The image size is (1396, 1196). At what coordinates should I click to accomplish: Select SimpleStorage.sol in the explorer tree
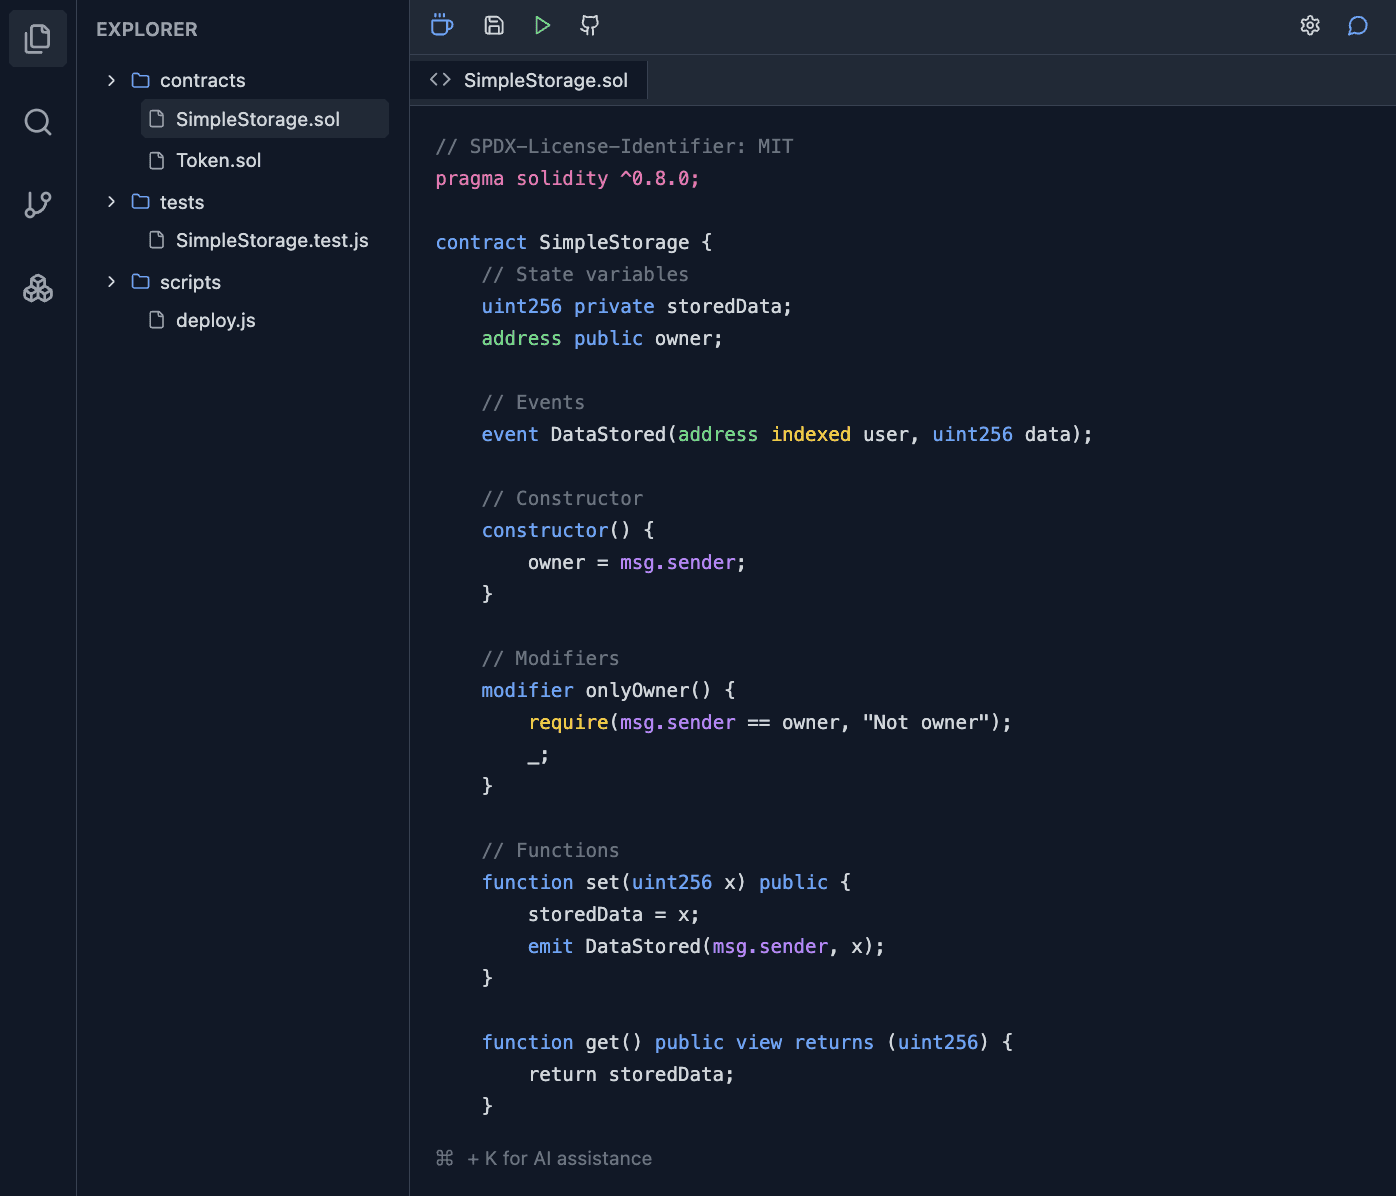click(x=265, y=119)
